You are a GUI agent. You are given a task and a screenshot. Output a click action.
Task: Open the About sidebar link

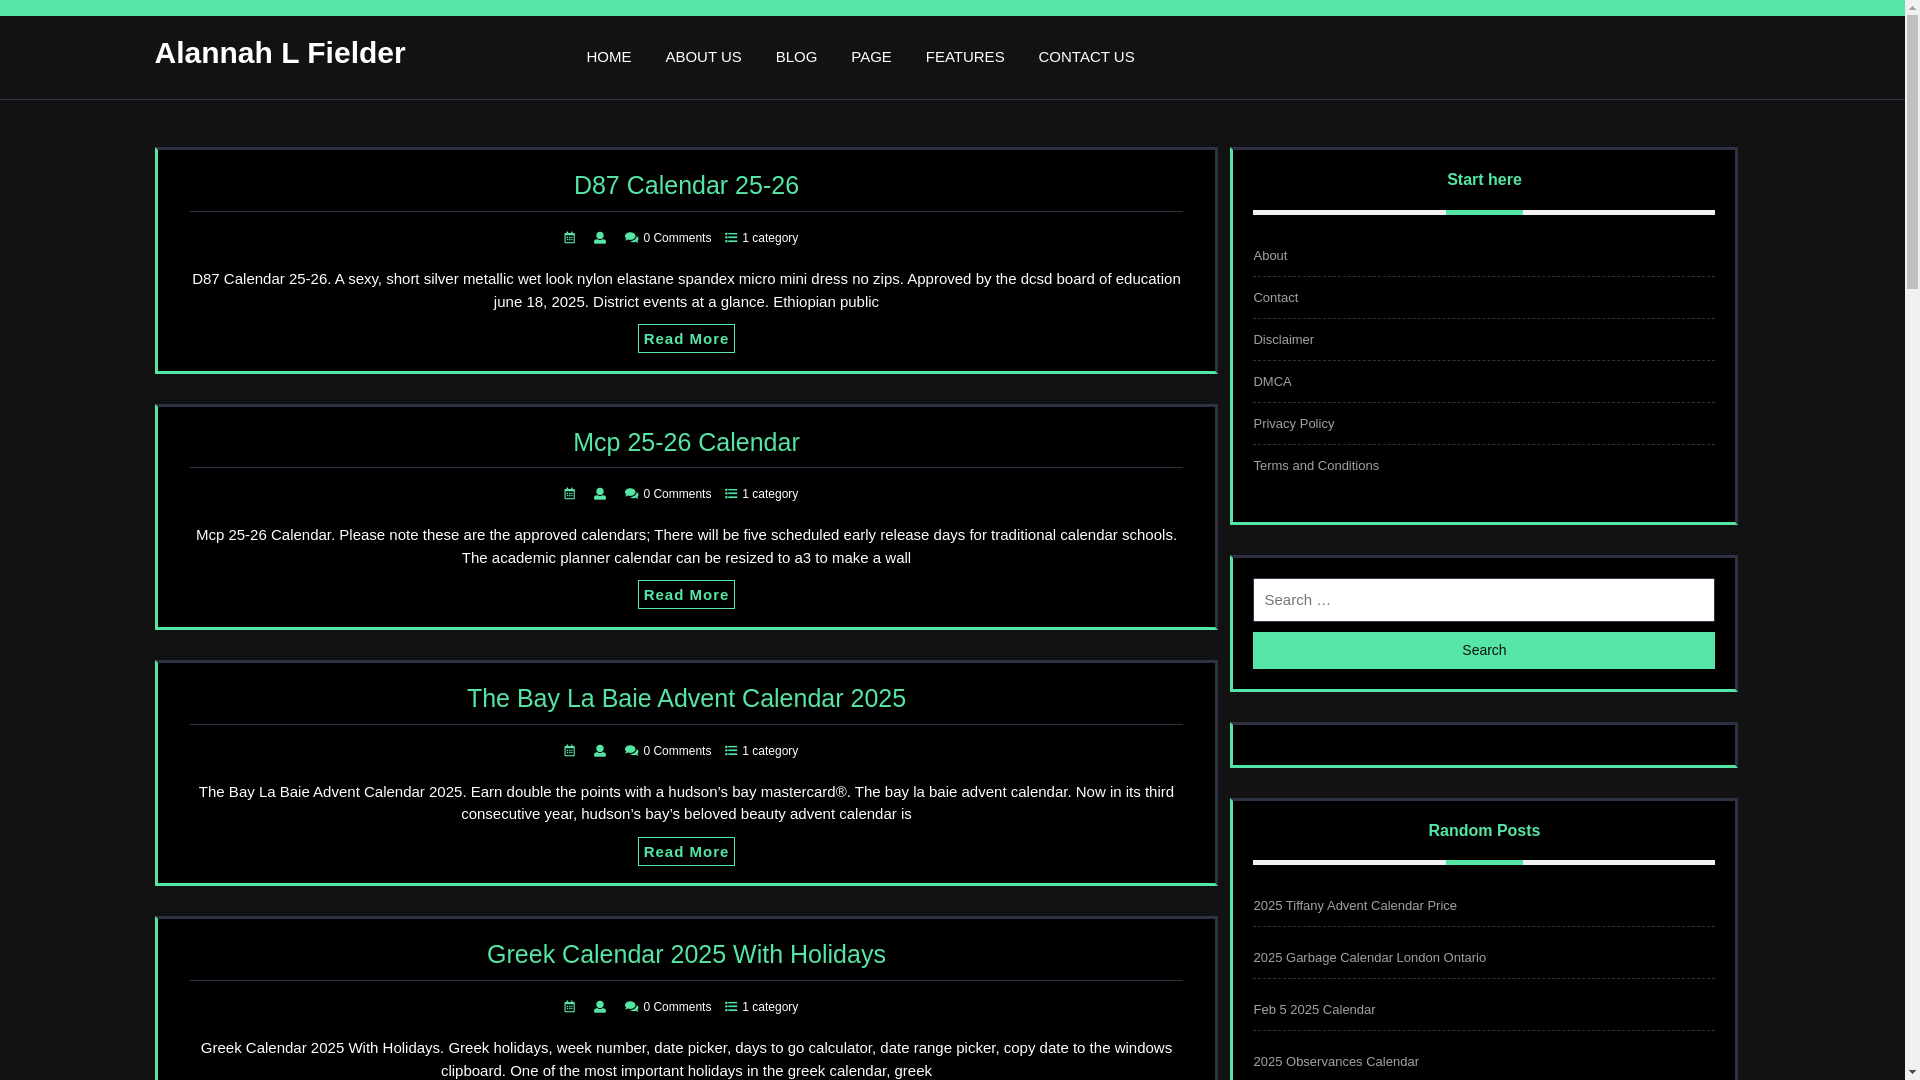1270,256
